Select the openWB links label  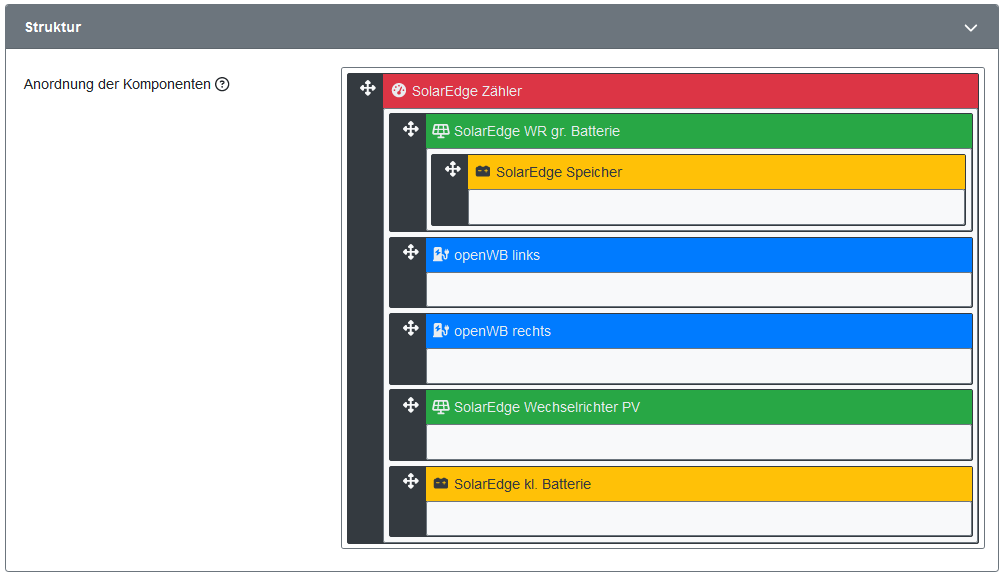[x=497, y=255]
